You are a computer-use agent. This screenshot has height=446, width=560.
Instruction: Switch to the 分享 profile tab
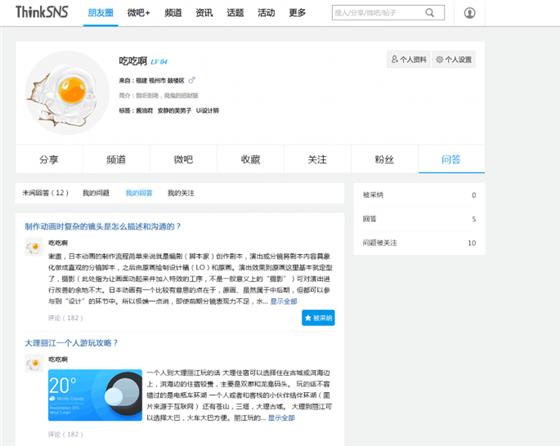pyautogui.click(x=49, y=159)
